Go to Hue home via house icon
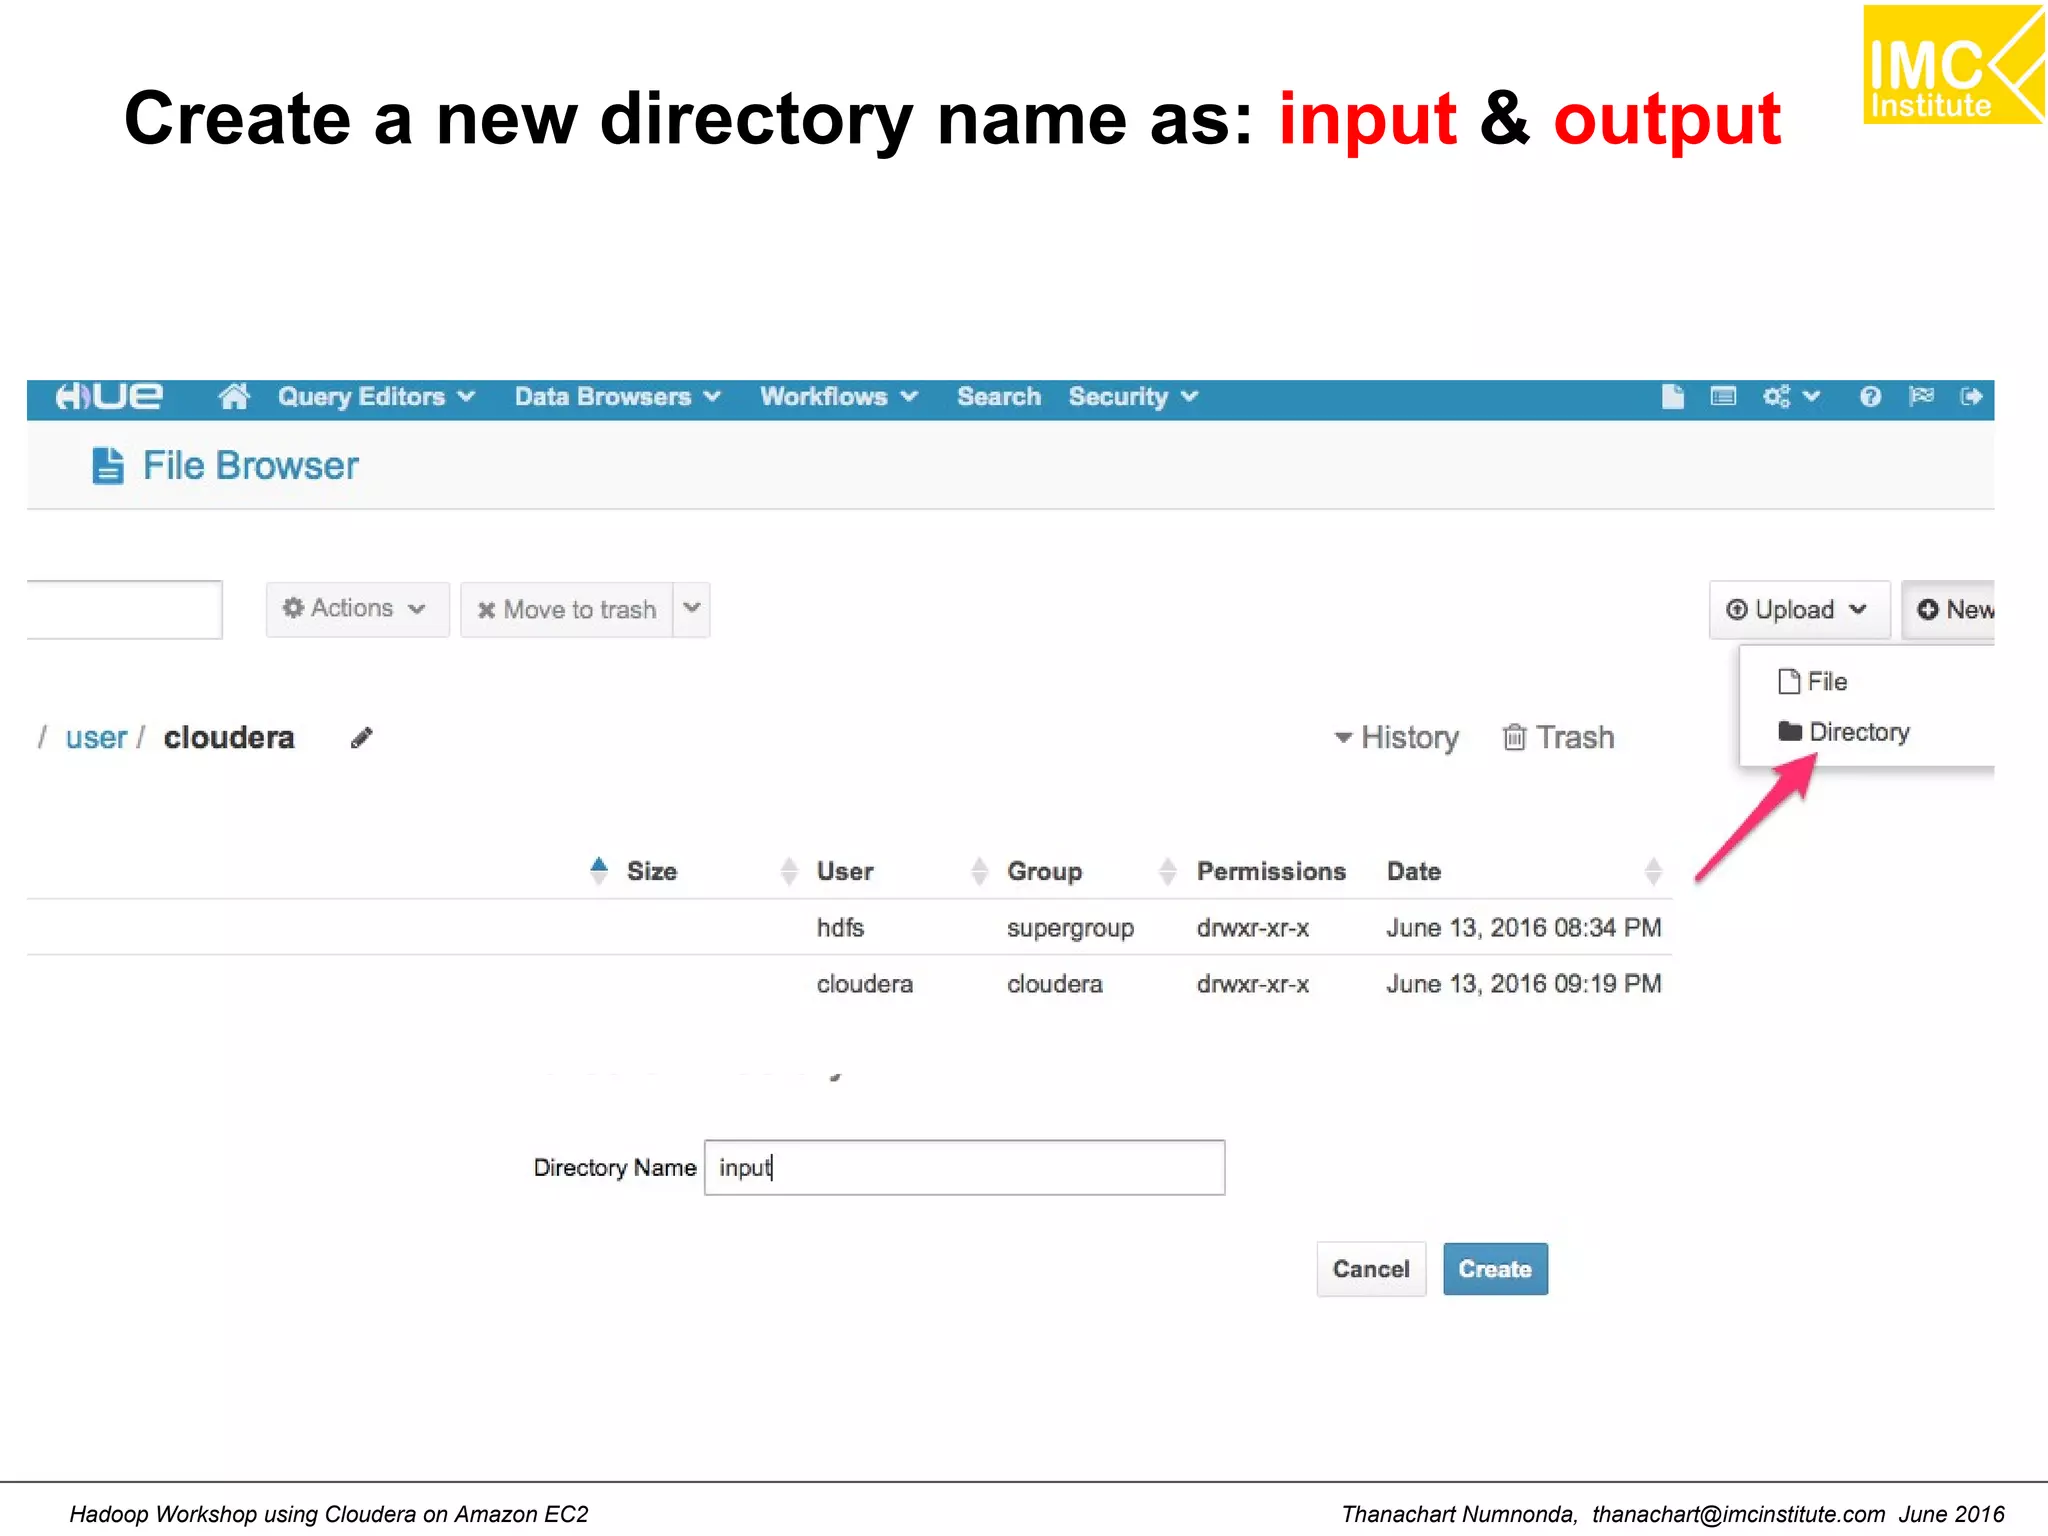The width and height of the screenshot is (2048, 1536). point(234,397)
